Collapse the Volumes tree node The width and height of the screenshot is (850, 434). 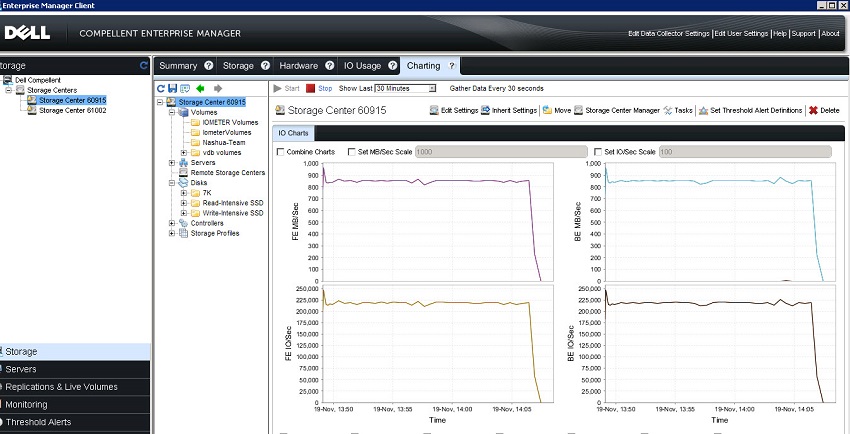point(172,112)
